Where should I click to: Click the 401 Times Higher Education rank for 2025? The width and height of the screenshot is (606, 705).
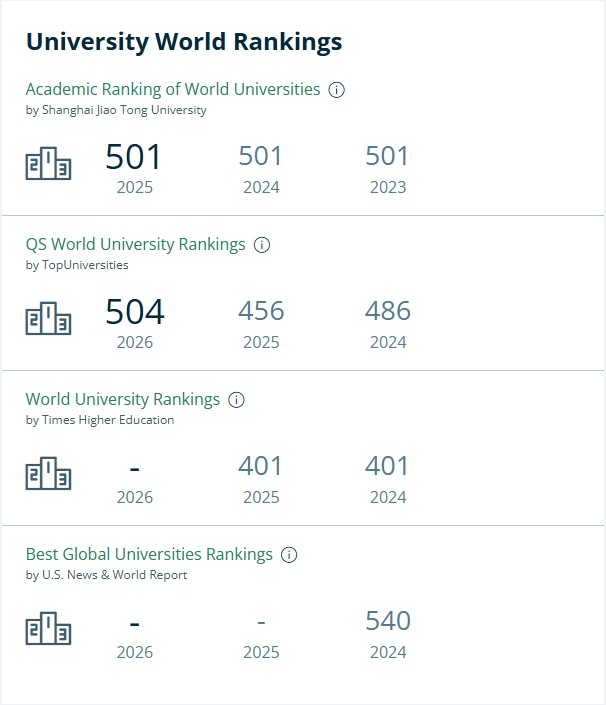[260, 466]
